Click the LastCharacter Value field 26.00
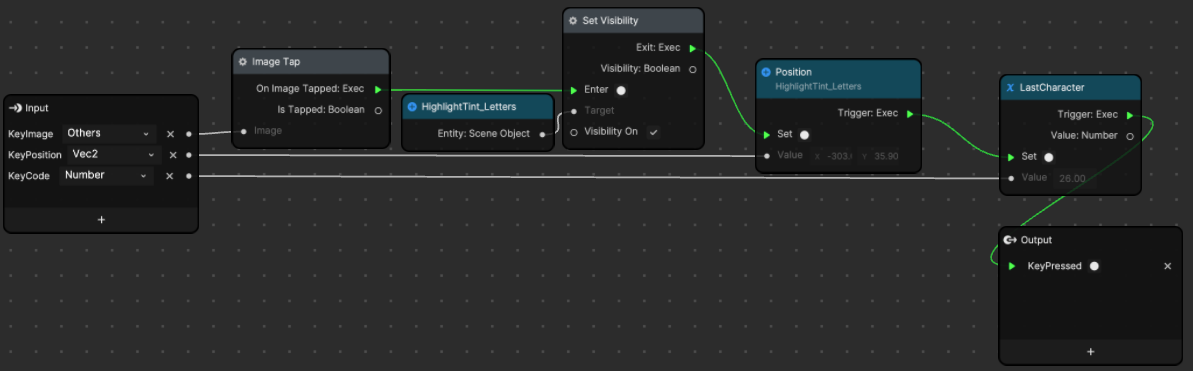The width and height of the screenshot is (1193, 371). tap(1074, 178)
